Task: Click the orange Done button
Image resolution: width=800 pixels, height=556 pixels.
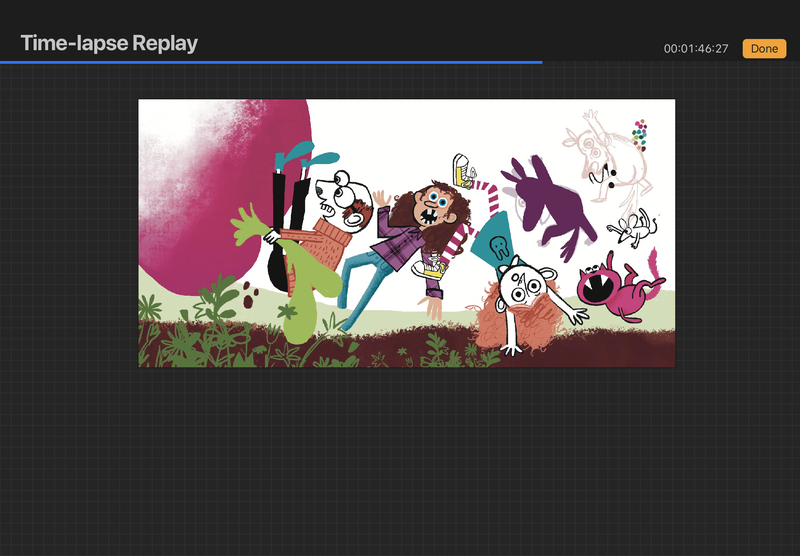Action: [x=764, y=48]
